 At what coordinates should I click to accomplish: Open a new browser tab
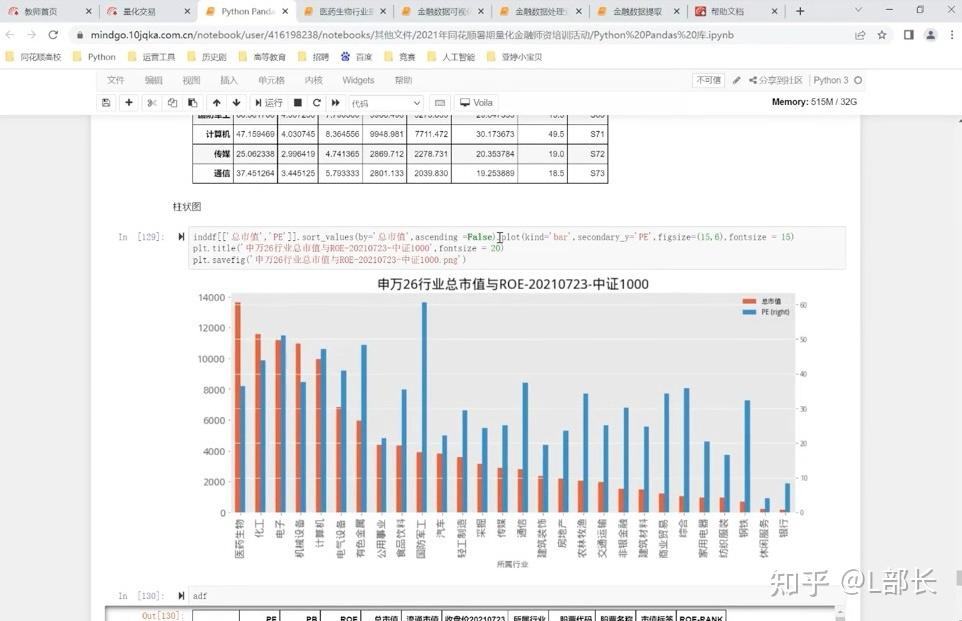point(800,11)
